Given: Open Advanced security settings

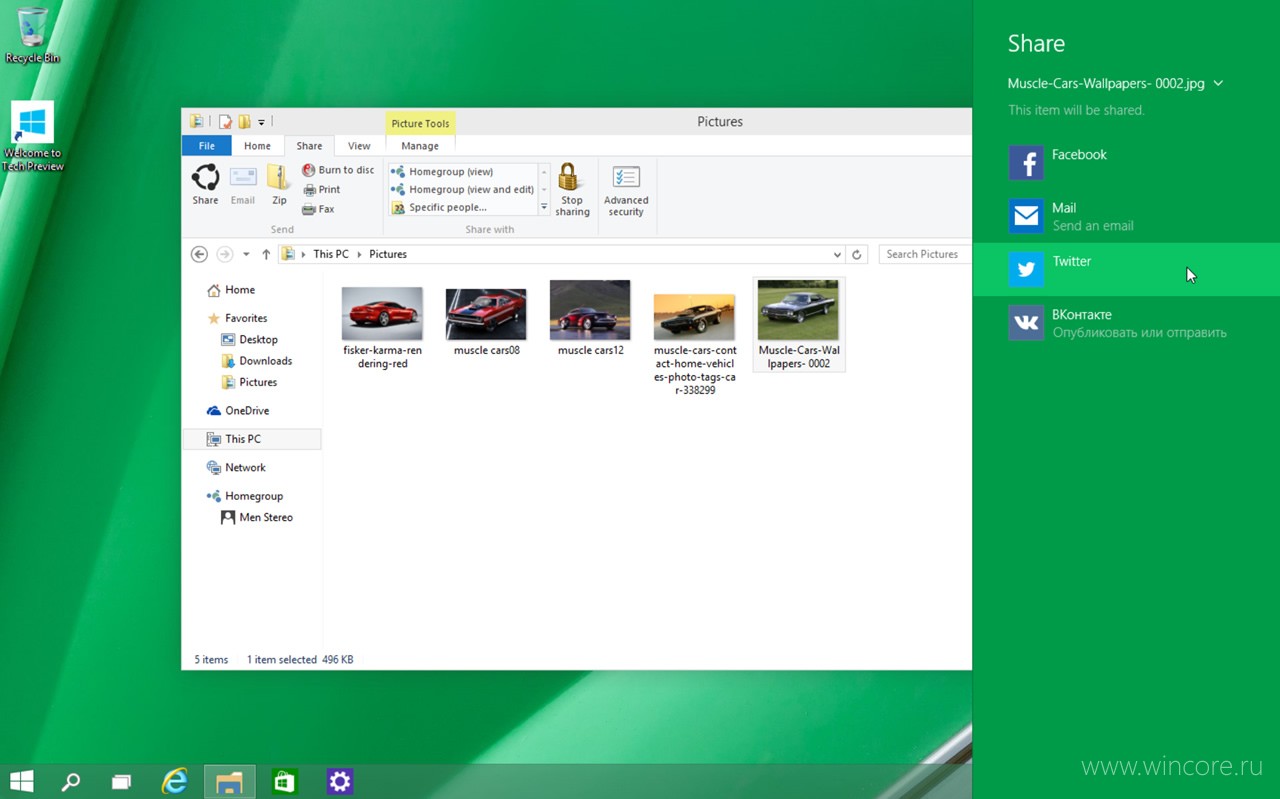Looking at the screenshot, I should pos(626,189).
